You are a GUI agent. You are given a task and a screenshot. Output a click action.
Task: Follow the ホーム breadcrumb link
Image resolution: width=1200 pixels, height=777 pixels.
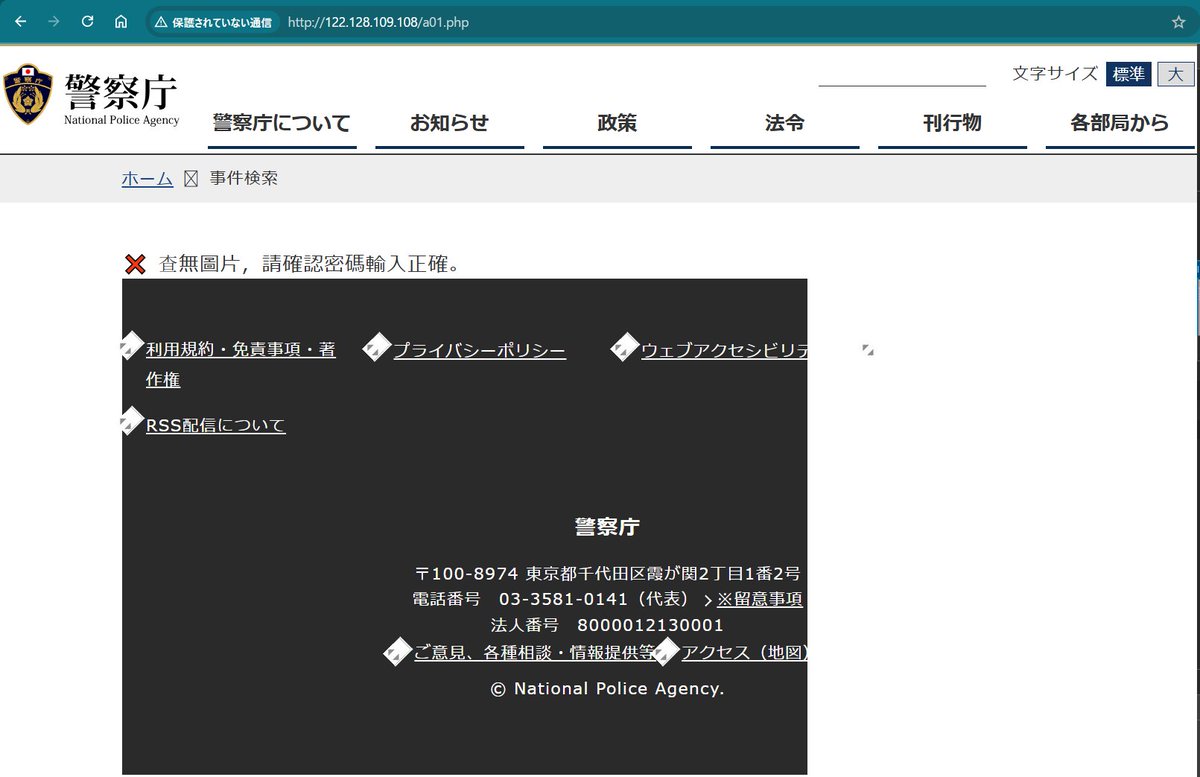(x=147, y=179)
